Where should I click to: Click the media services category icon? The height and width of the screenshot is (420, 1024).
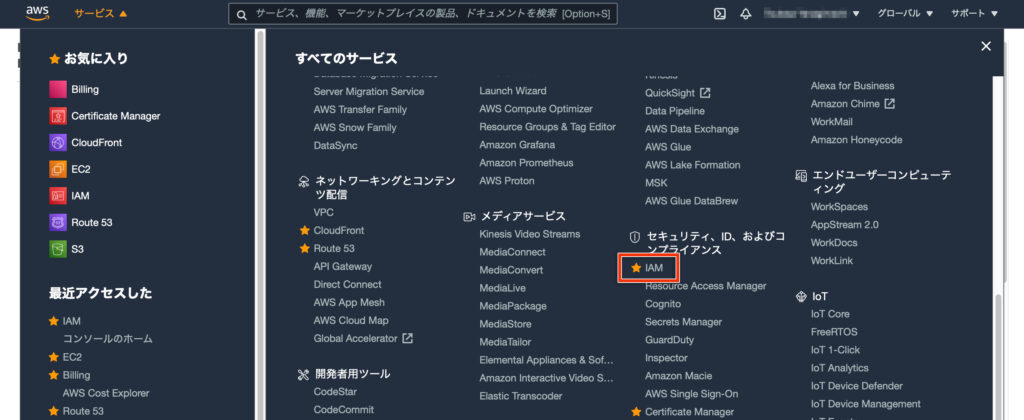[x=469, y=216]
